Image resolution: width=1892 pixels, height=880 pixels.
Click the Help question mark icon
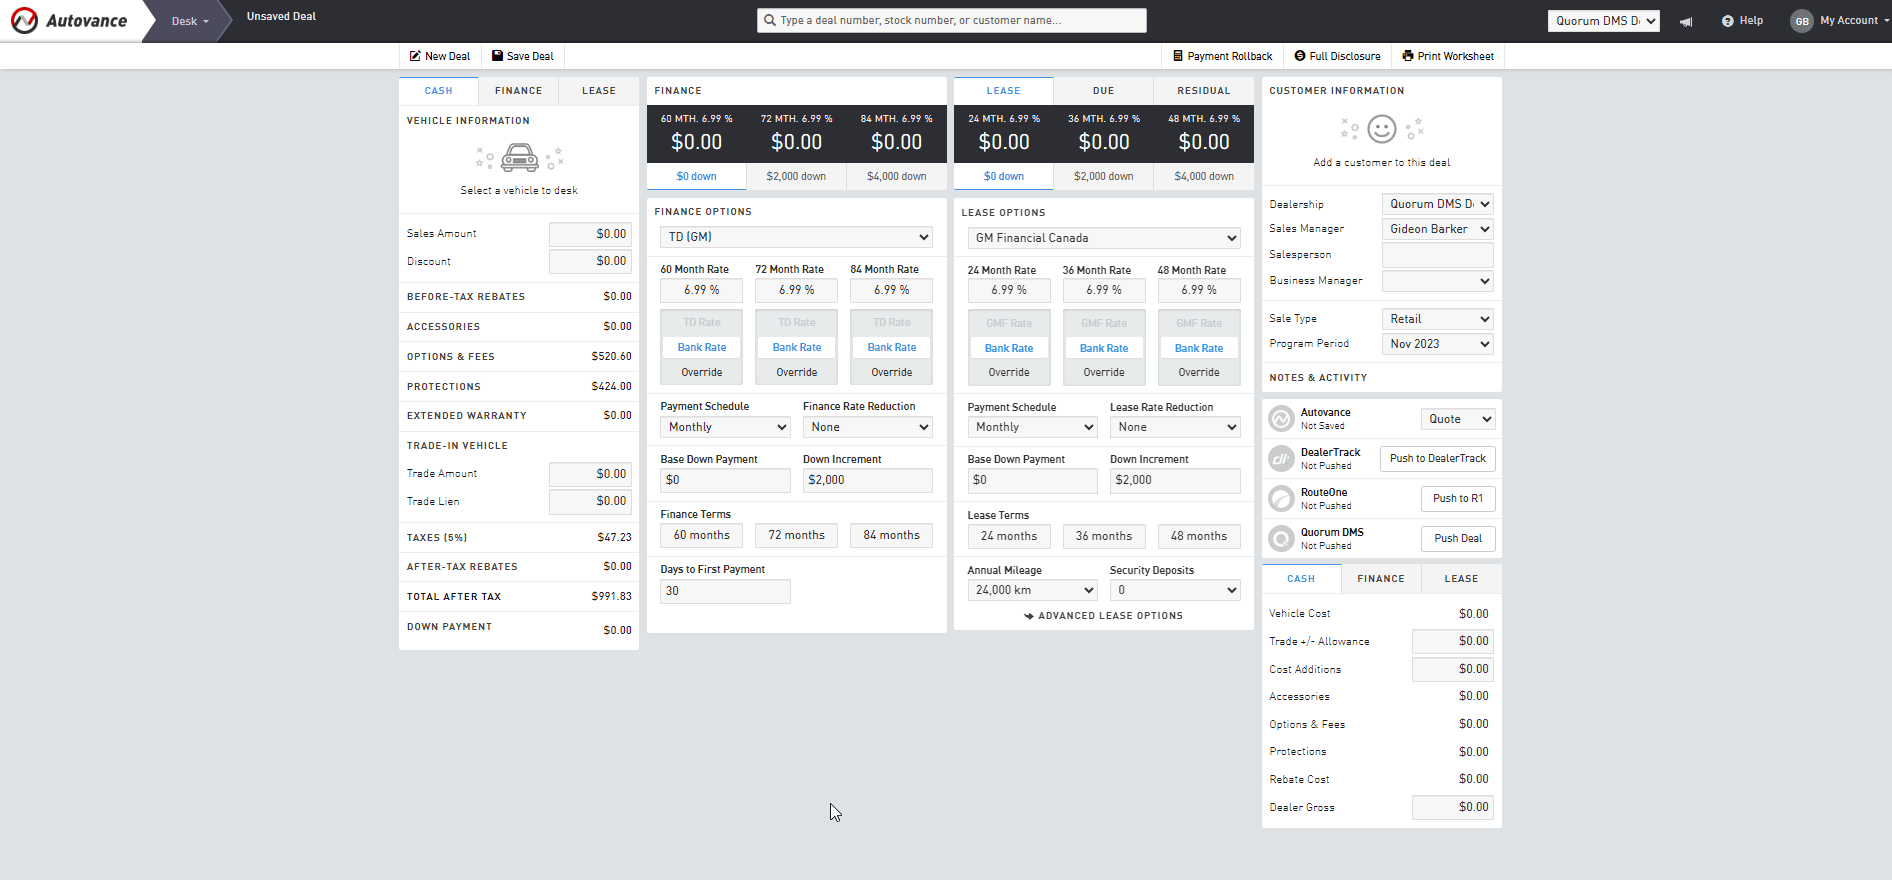(x=1727, y=21)
